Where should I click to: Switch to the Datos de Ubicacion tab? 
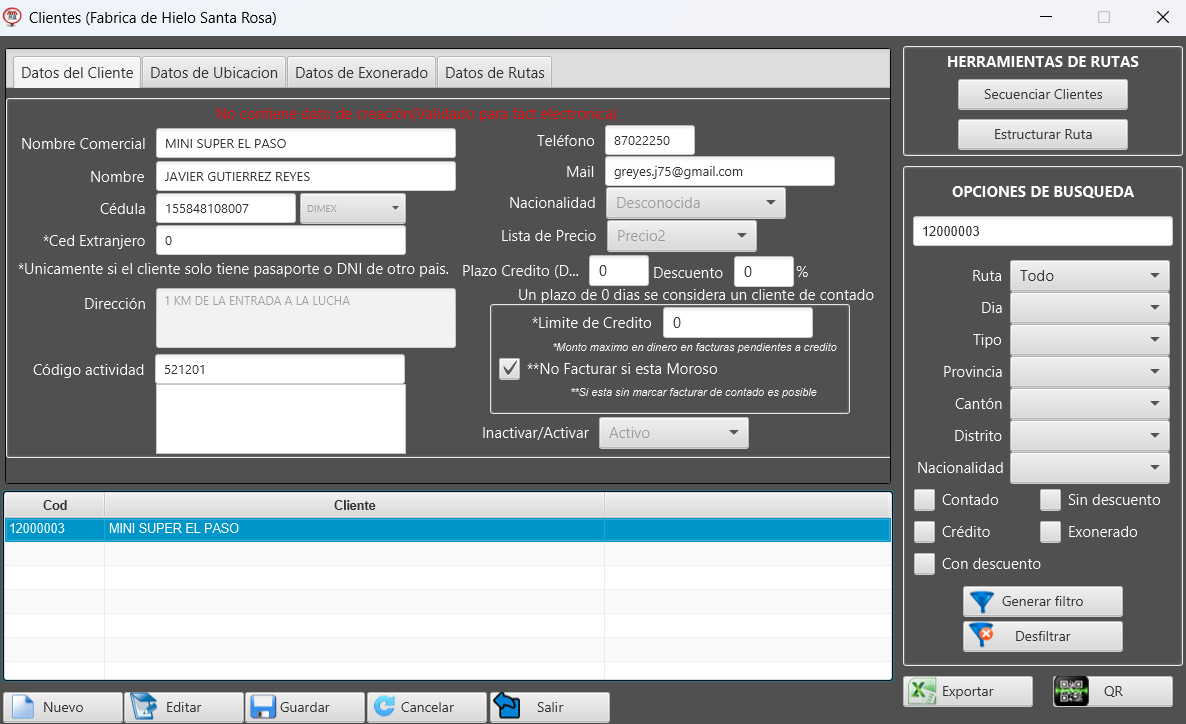(214, 73)
